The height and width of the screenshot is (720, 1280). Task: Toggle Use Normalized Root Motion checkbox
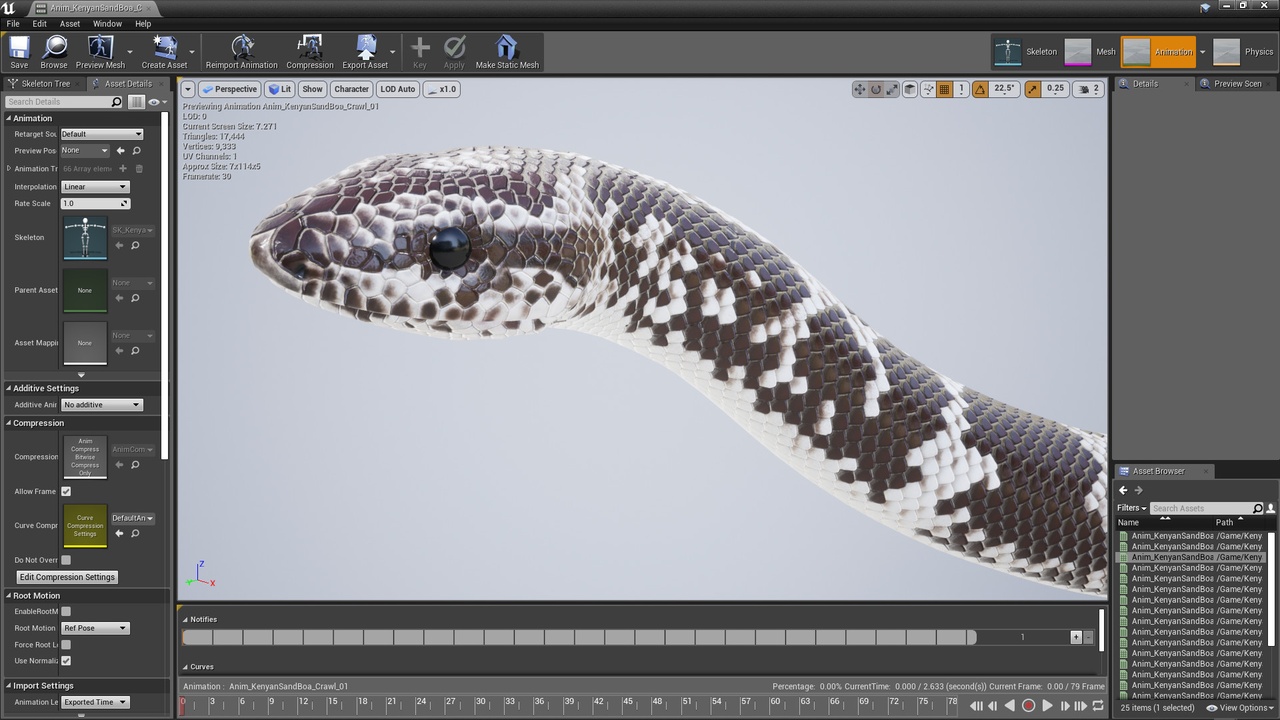[x=66, y=661]
